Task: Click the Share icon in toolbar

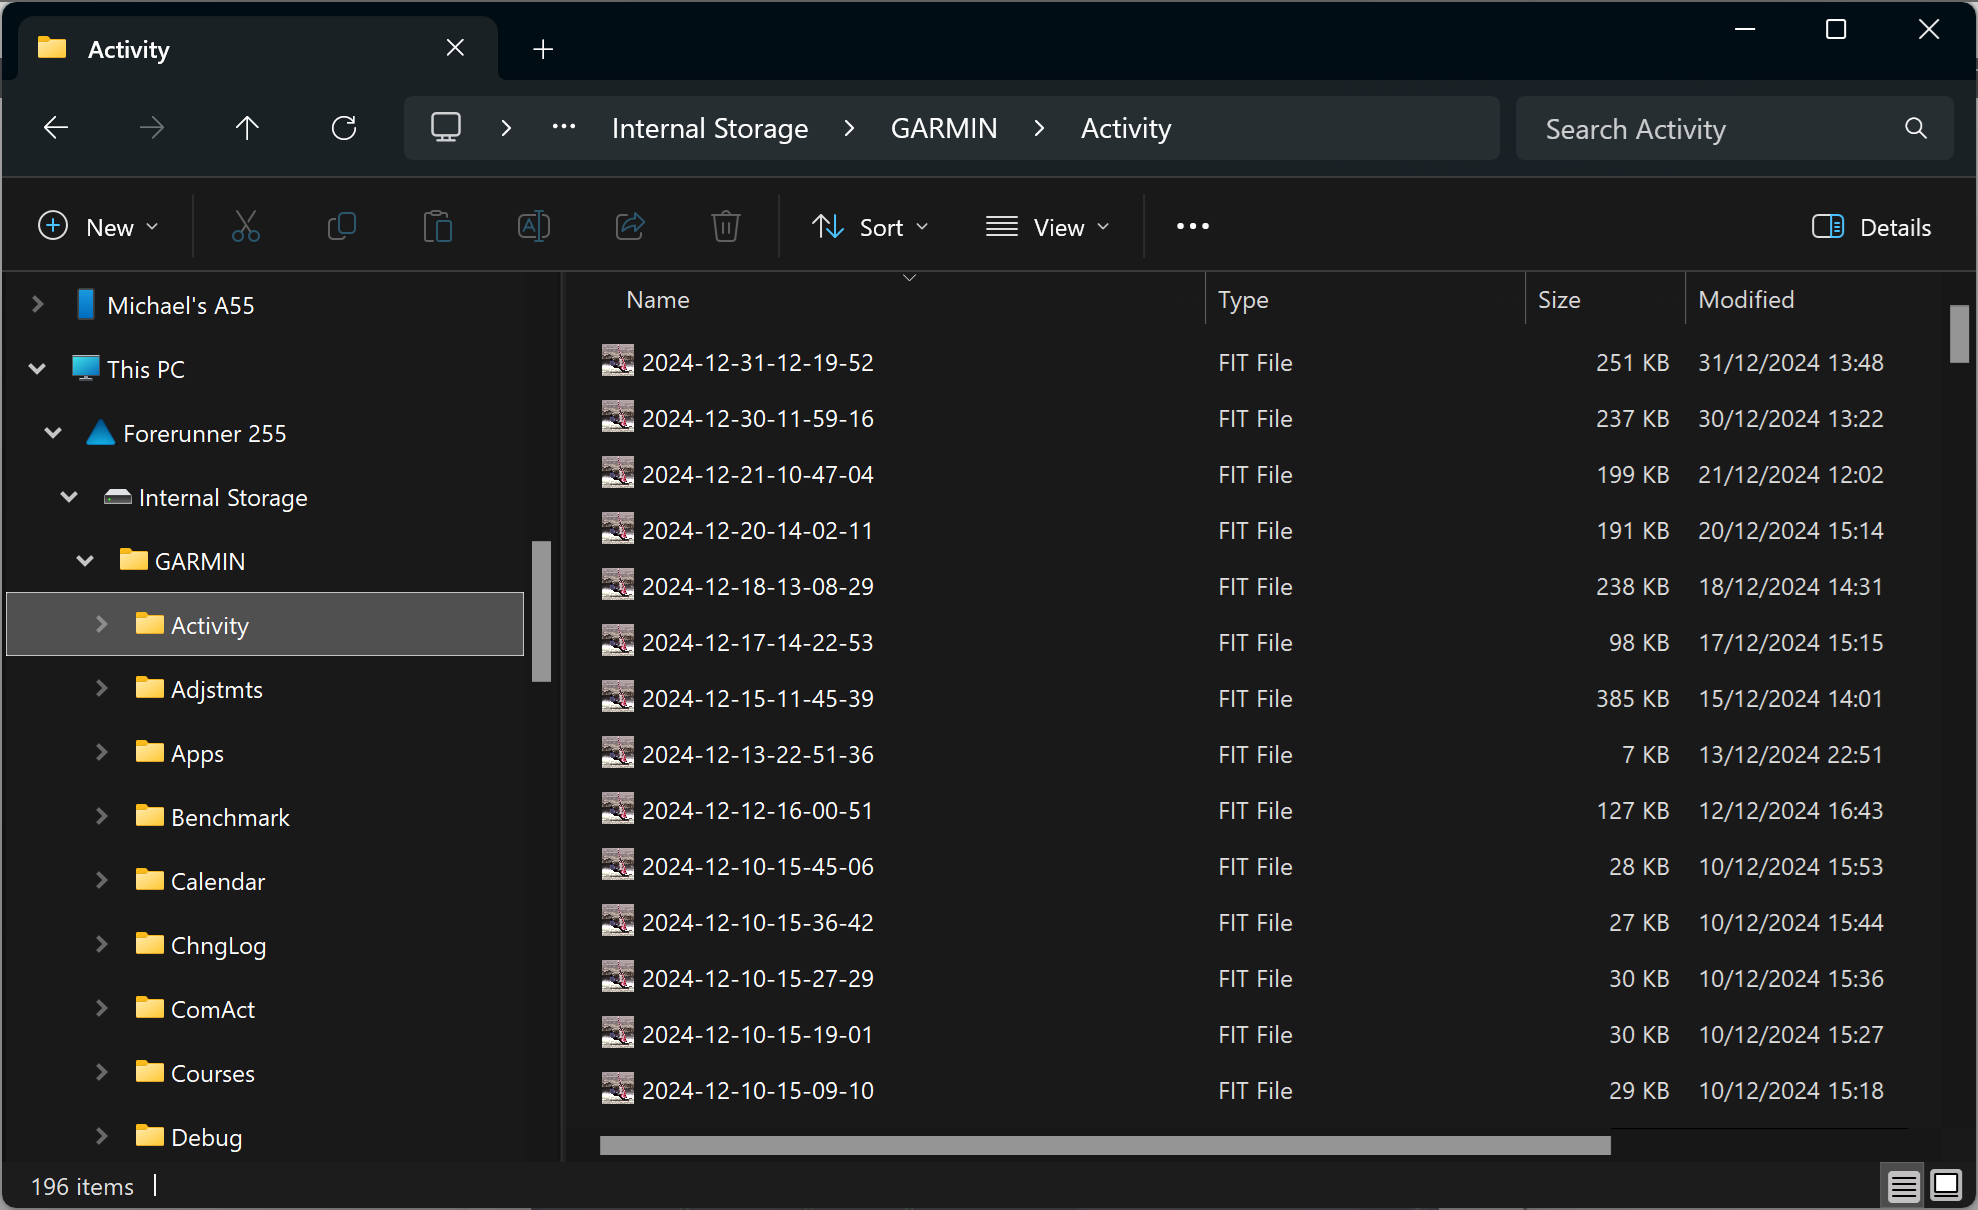Action: click(632, 228)
